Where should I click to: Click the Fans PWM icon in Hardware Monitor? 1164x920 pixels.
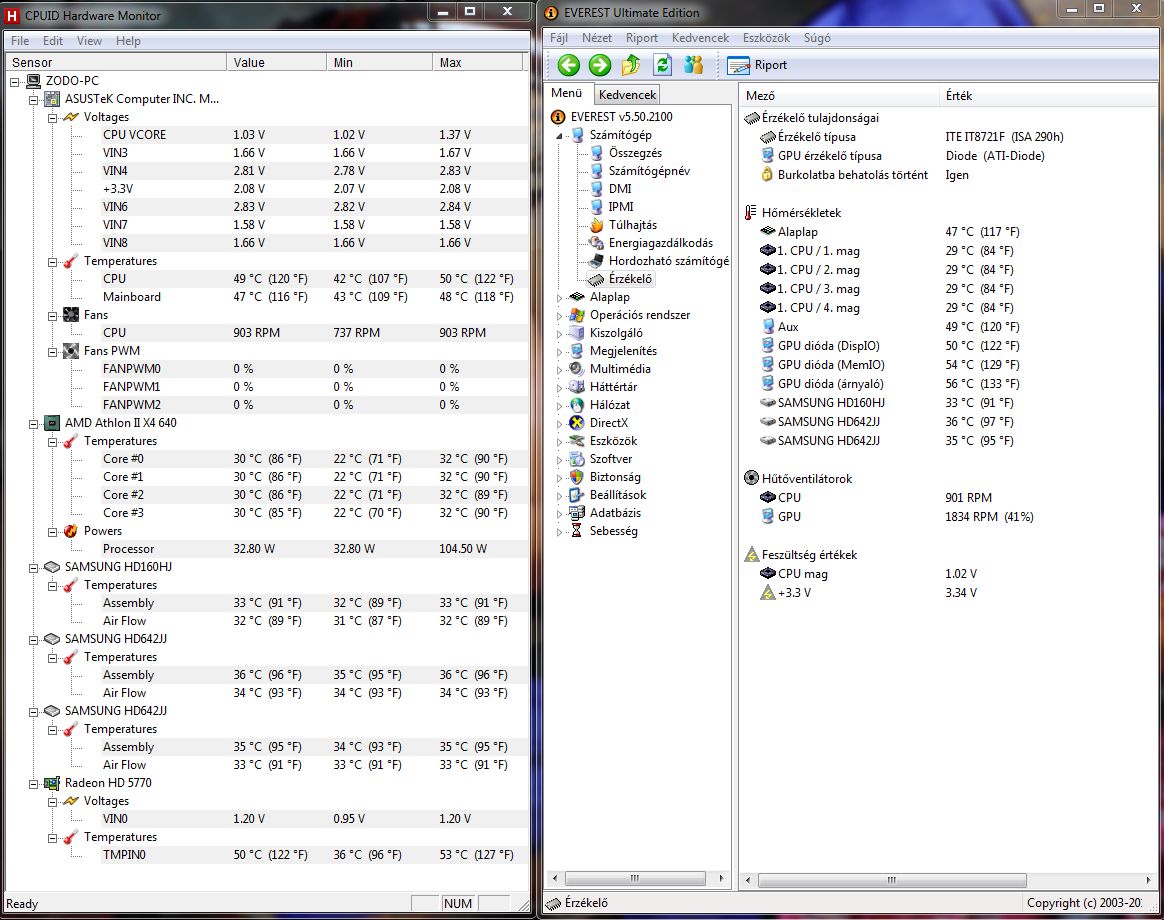pyautogui.click(x=71, y=351)
